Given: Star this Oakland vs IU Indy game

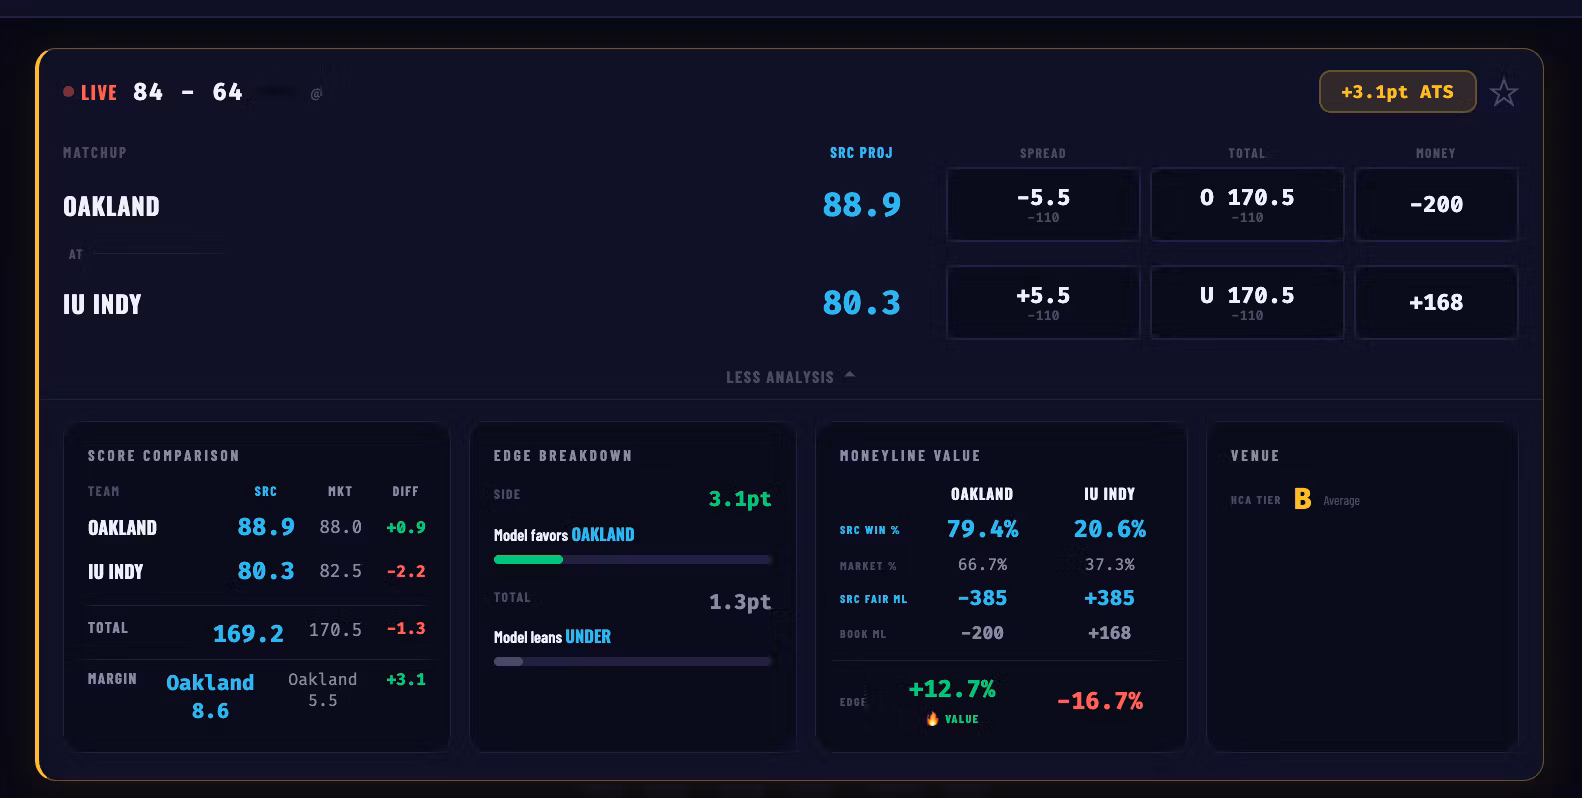Looking at the screenshot, I should (x=1503, y=93).
